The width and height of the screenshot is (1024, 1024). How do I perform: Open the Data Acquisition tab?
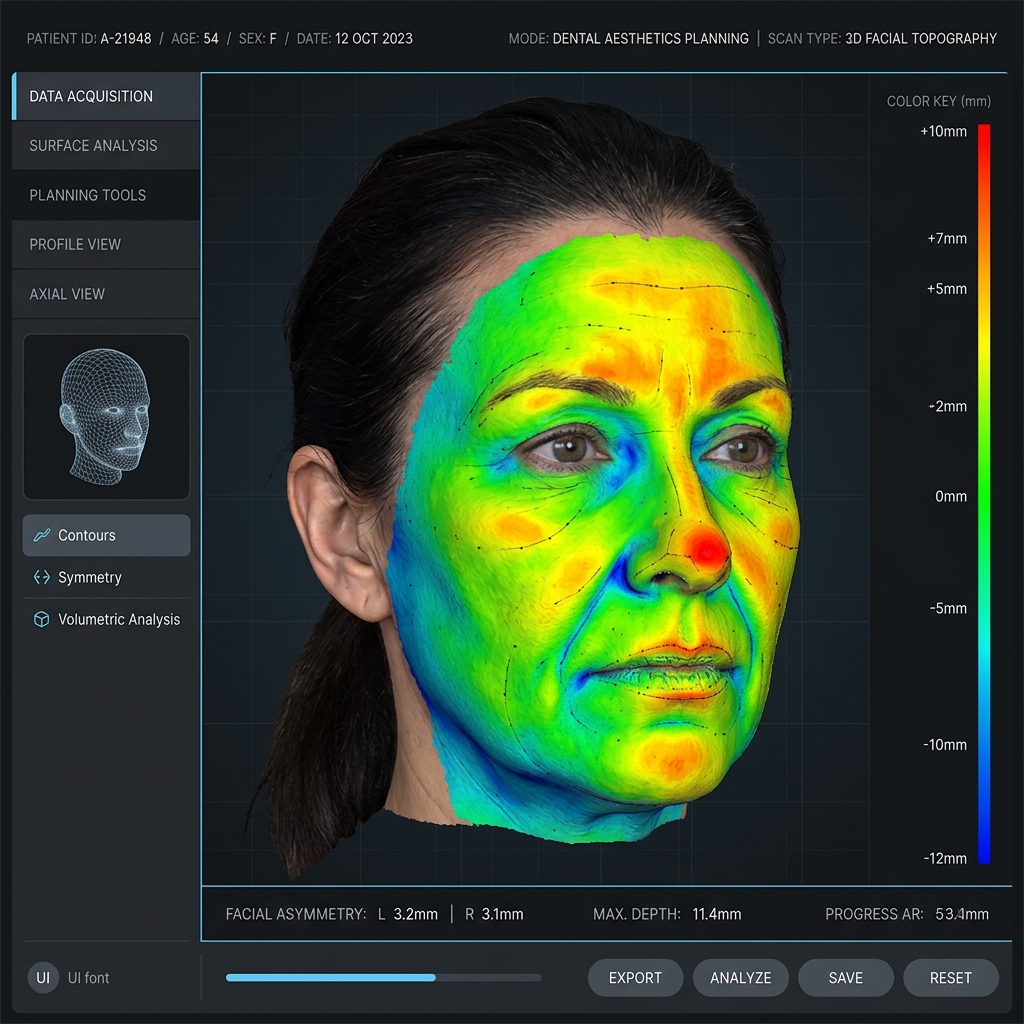[106, 96]
